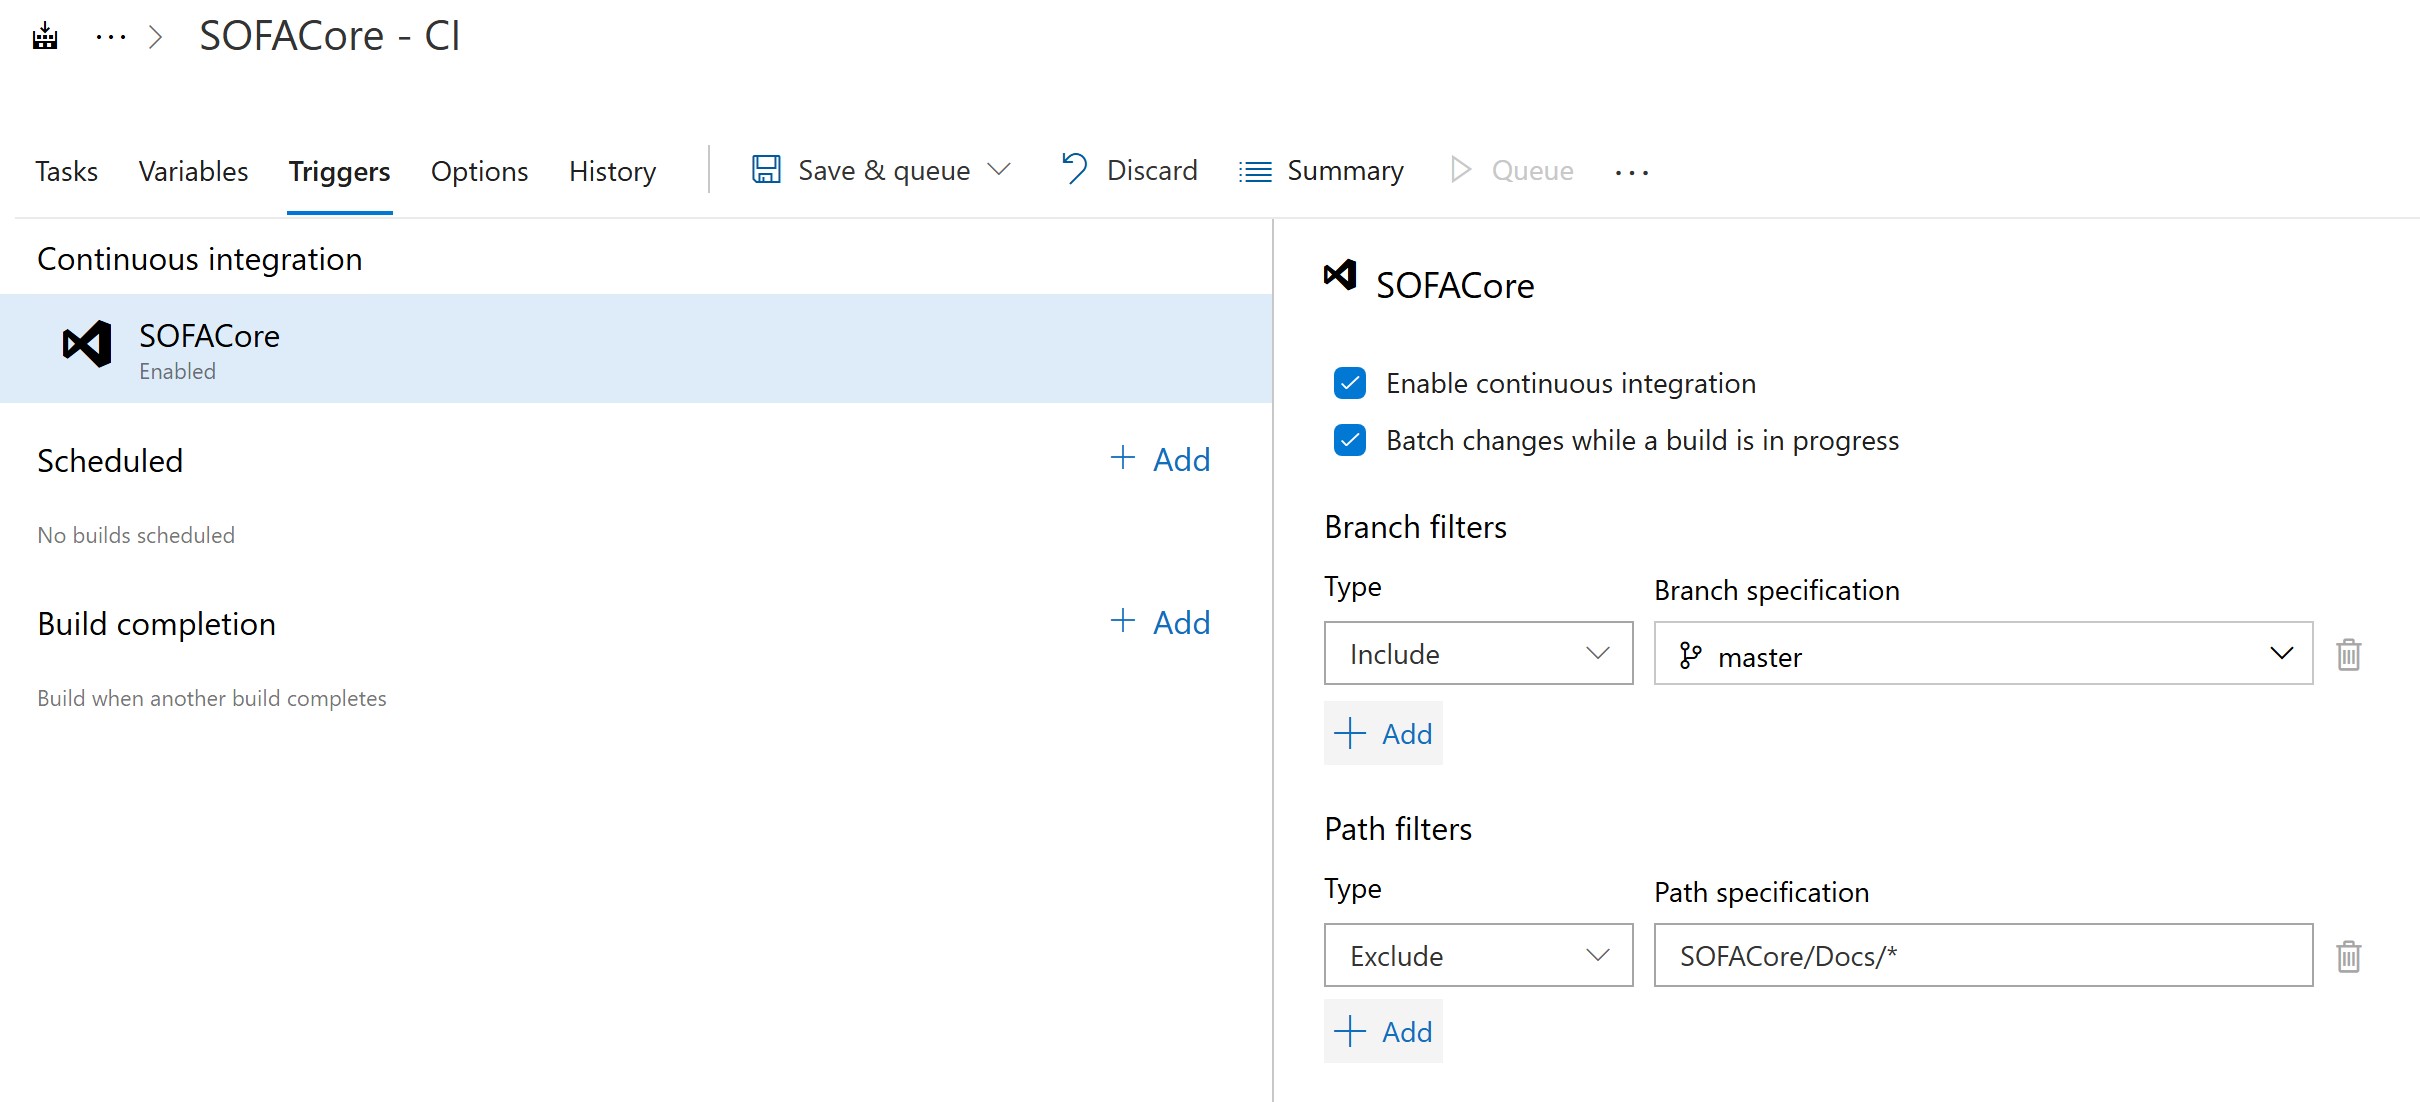This screenshot has width=2420, height=1102.
Task: Add another branch filter
Action: 1384,734
